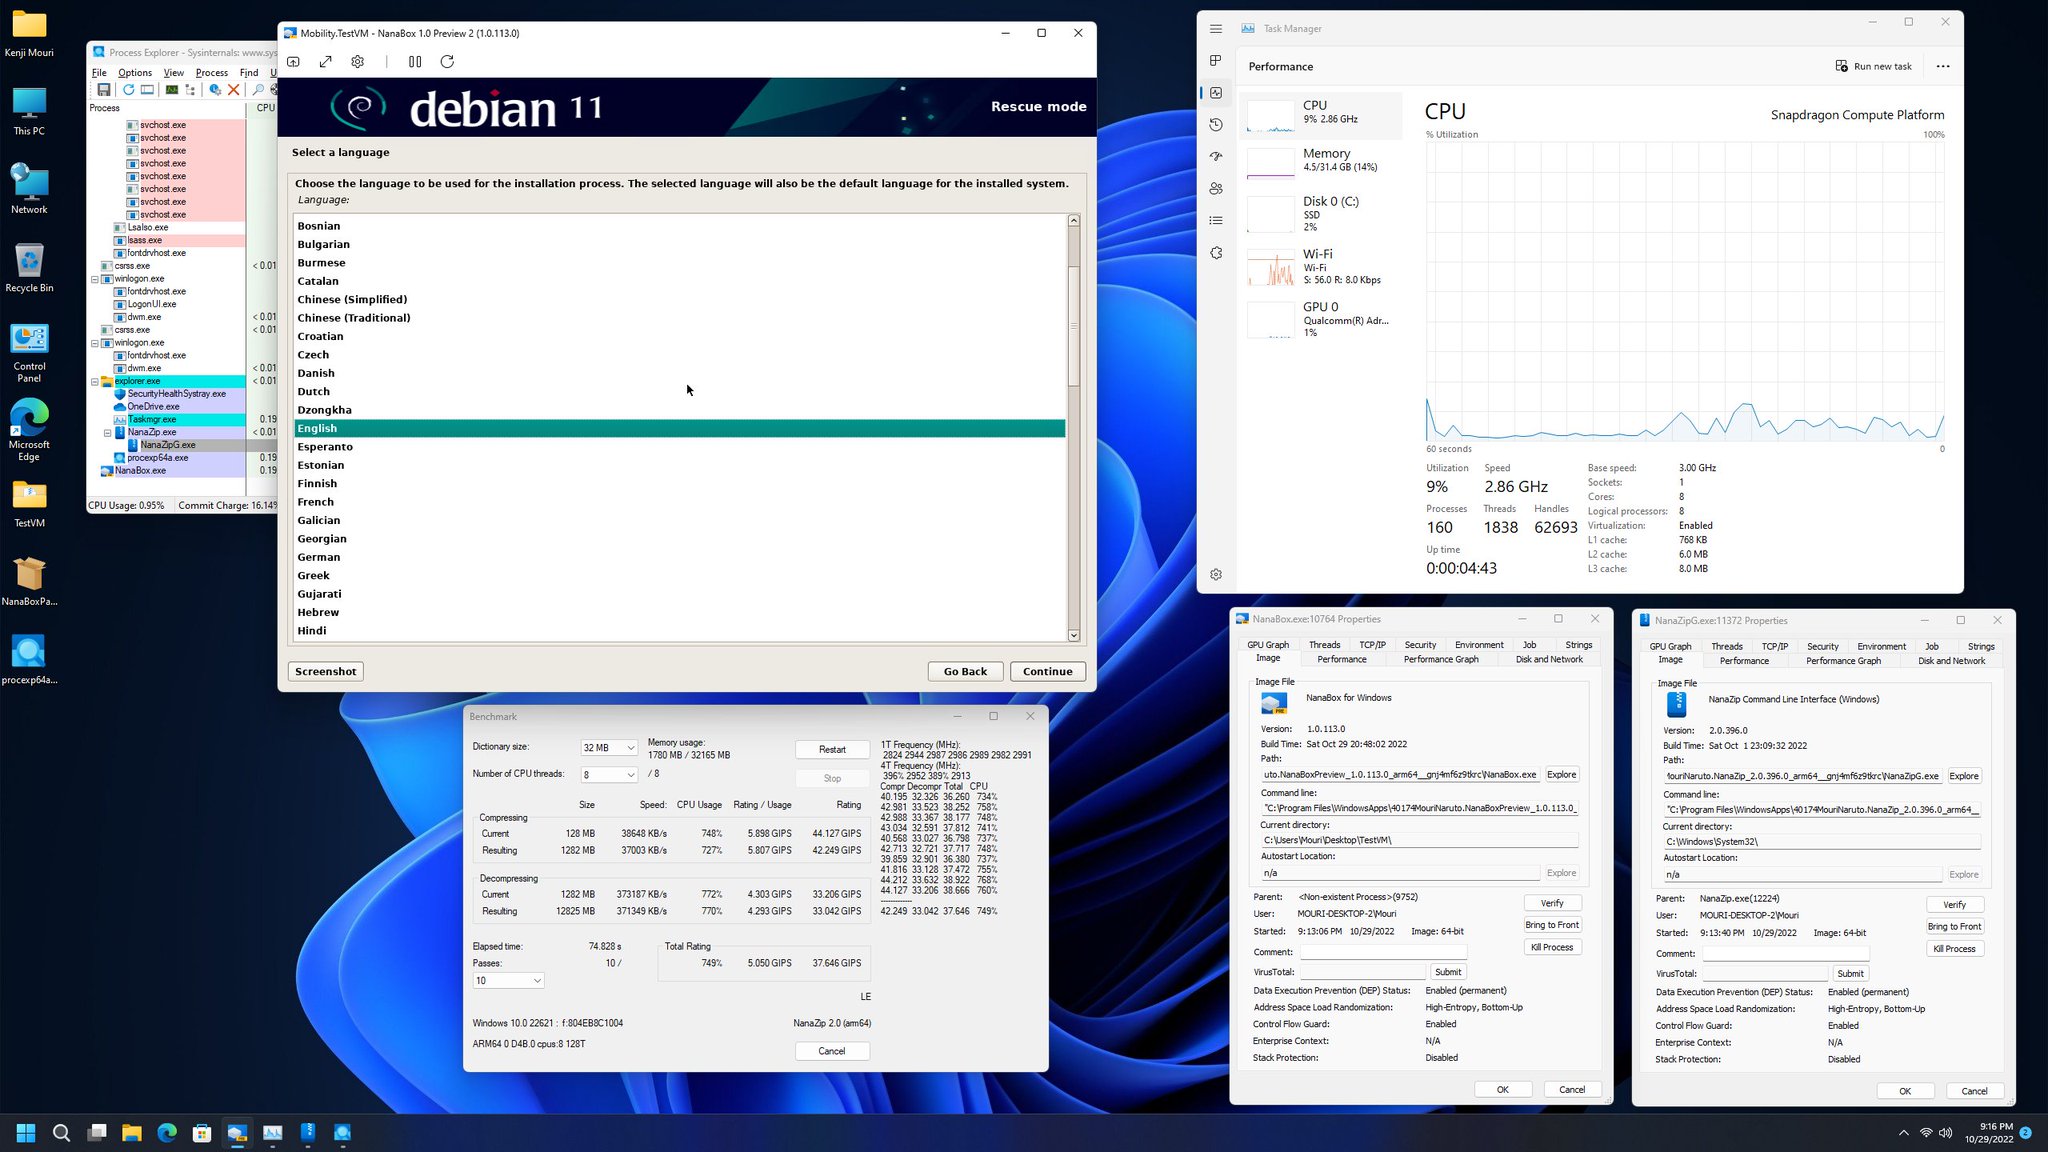The width and height of the screenshot is (2048, 1152).
Task: Save process list using floppy disk icon
Action: coord(104,89)
